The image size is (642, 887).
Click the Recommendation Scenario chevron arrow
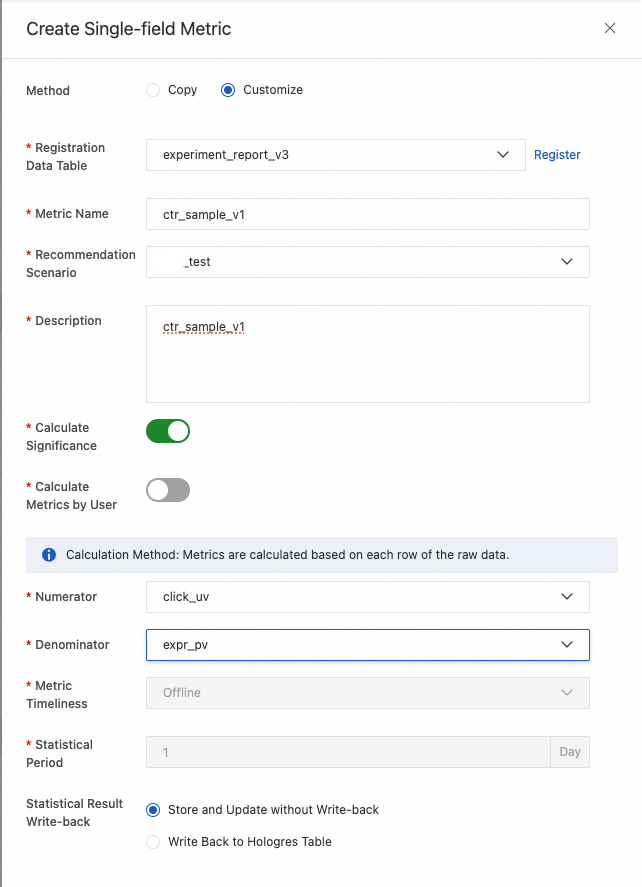point(566,261)
